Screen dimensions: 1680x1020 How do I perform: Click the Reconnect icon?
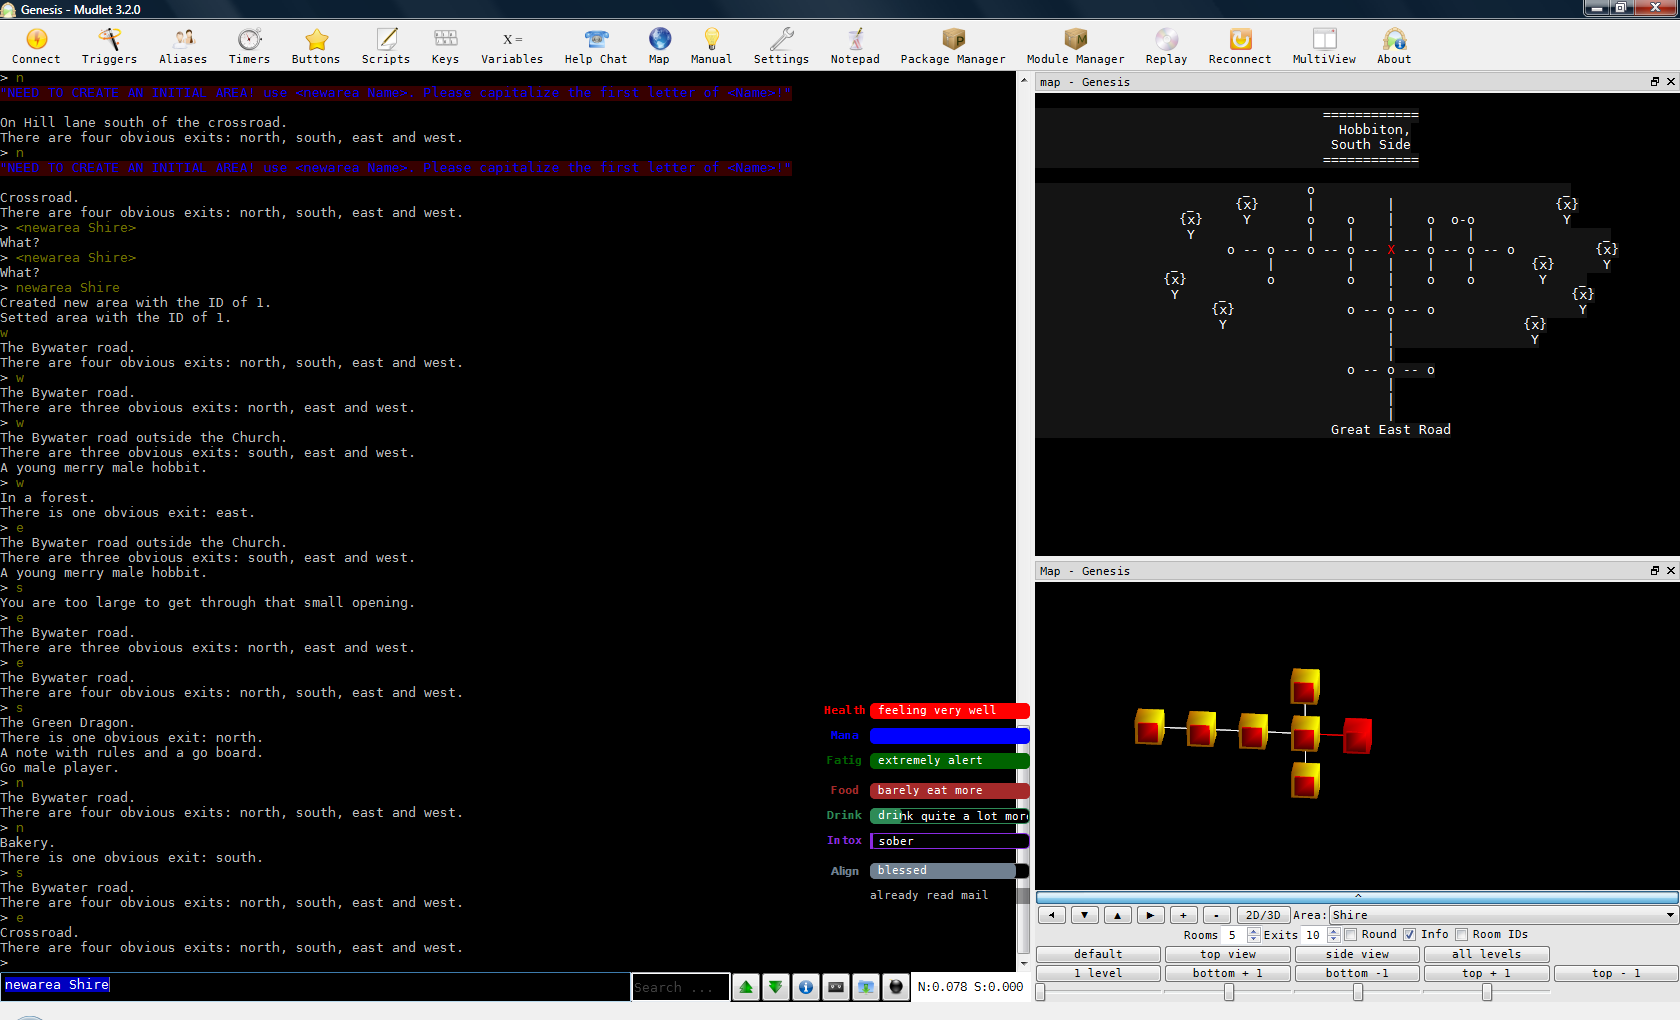1240,46
